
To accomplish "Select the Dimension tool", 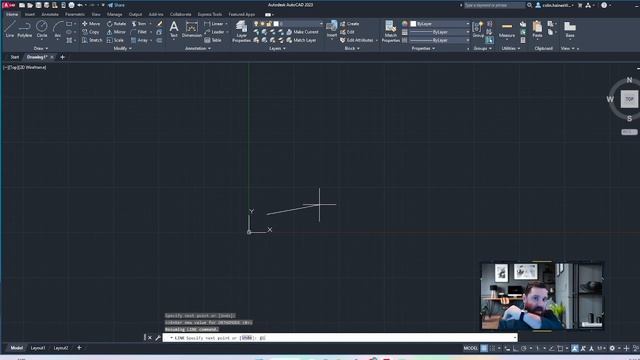I will 191,29.
